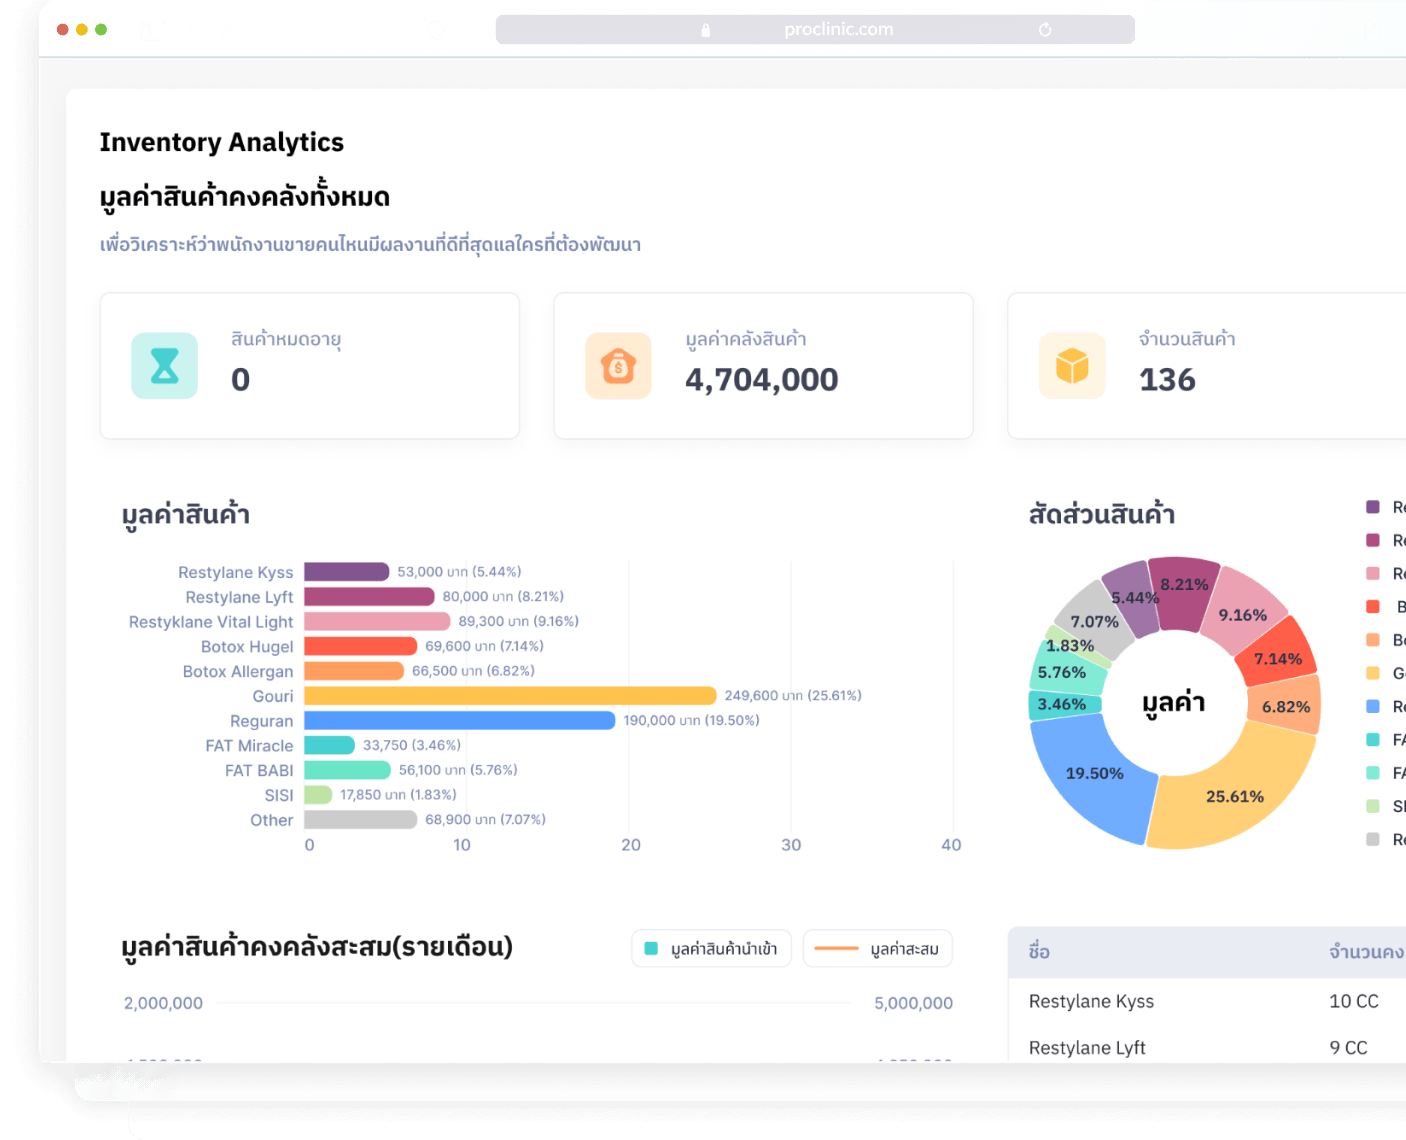The height and width of the screenshot is (1140, 1406).
Task: Click the macOS yellow minimize button
Action: pyautogui.click(x=82, y=30)
